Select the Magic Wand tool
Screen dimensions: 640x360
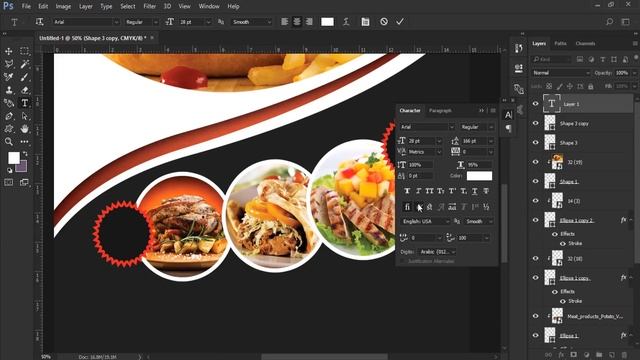coord(24,64)
